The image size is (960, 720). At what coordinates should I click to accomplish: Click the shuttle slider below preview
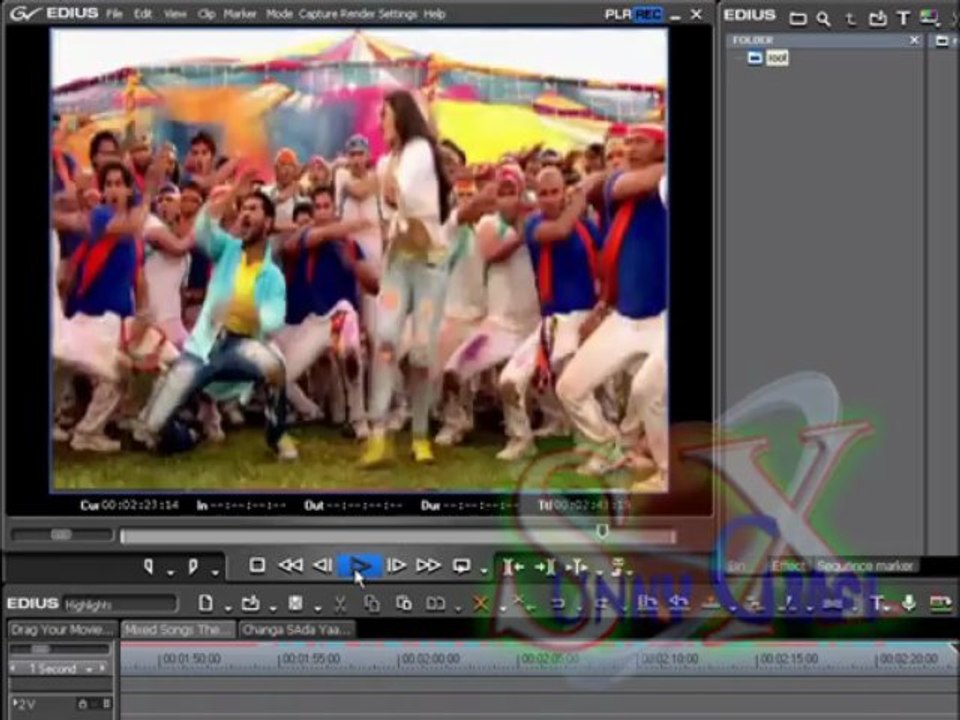[61, 534]
